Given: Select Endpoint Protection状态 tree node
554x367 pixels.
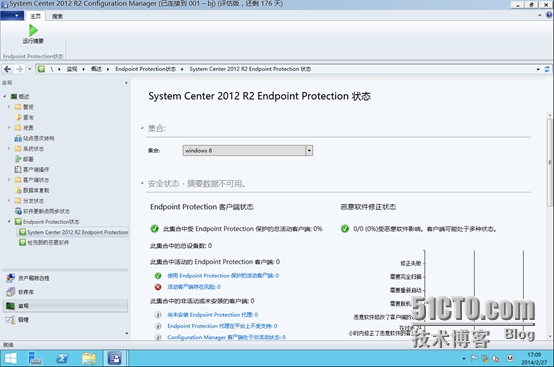Looking at the screenshot, I should click(47, 222).
